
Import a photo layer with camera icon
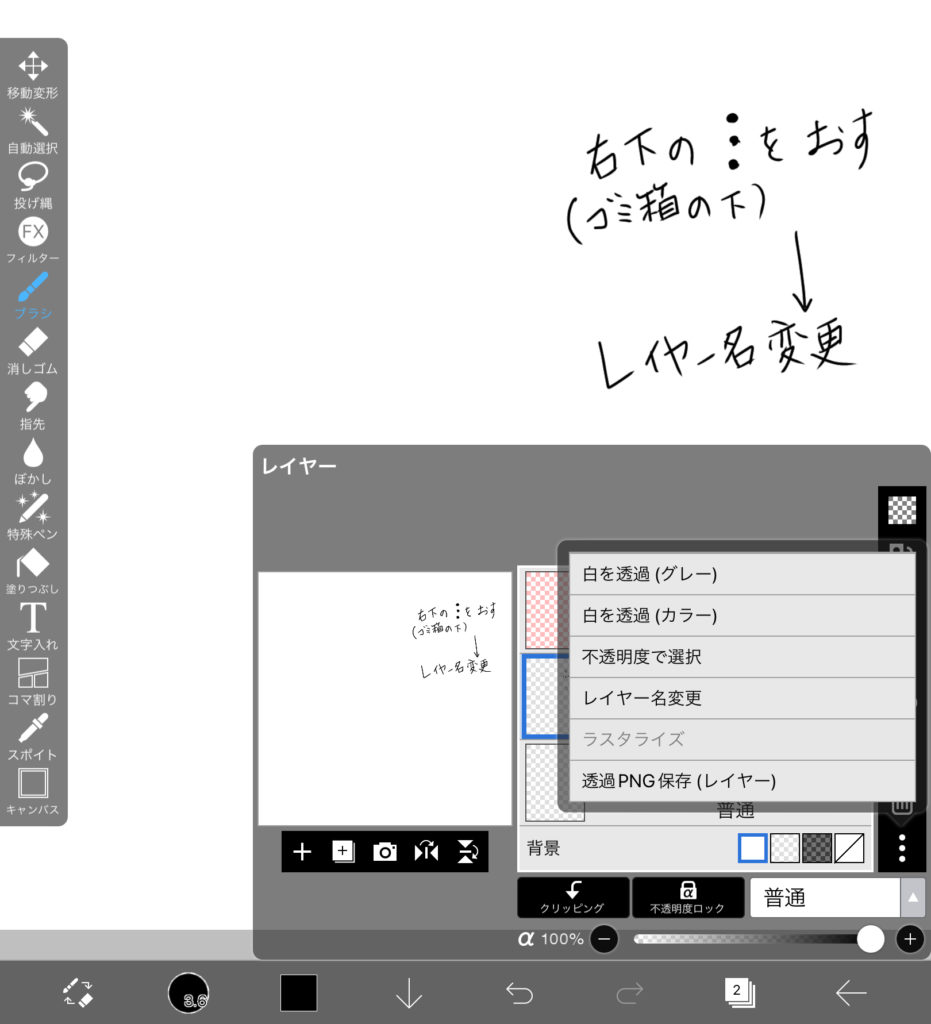pyautogui.click(x=385, y=852)
